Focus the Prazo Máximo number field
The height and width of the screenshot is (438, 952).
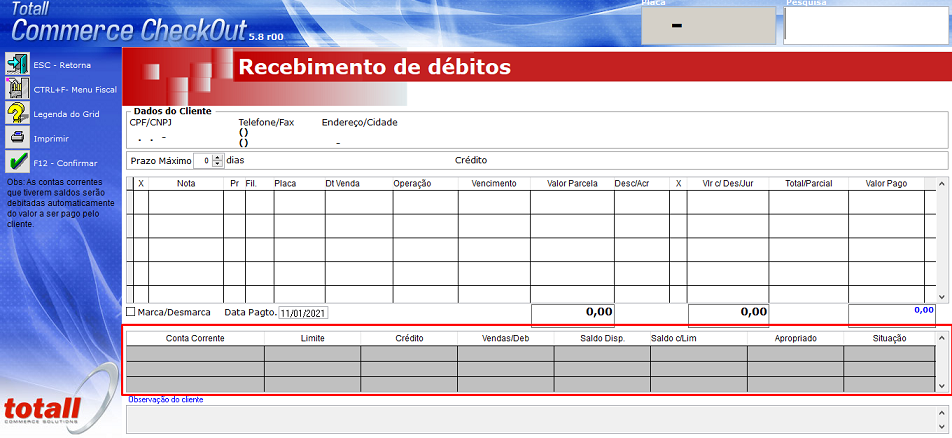click(203, 161)
